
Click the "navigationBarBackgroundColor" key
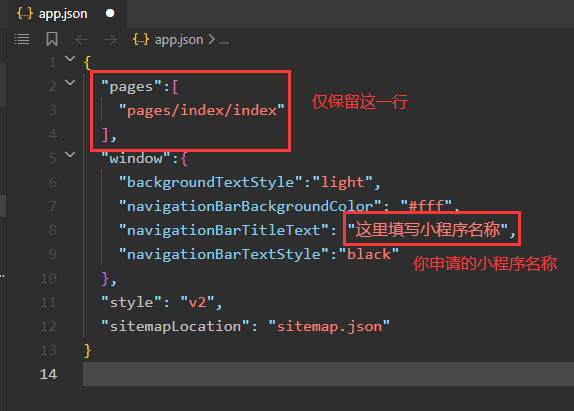pyautogui.click(x=250, y=206)
